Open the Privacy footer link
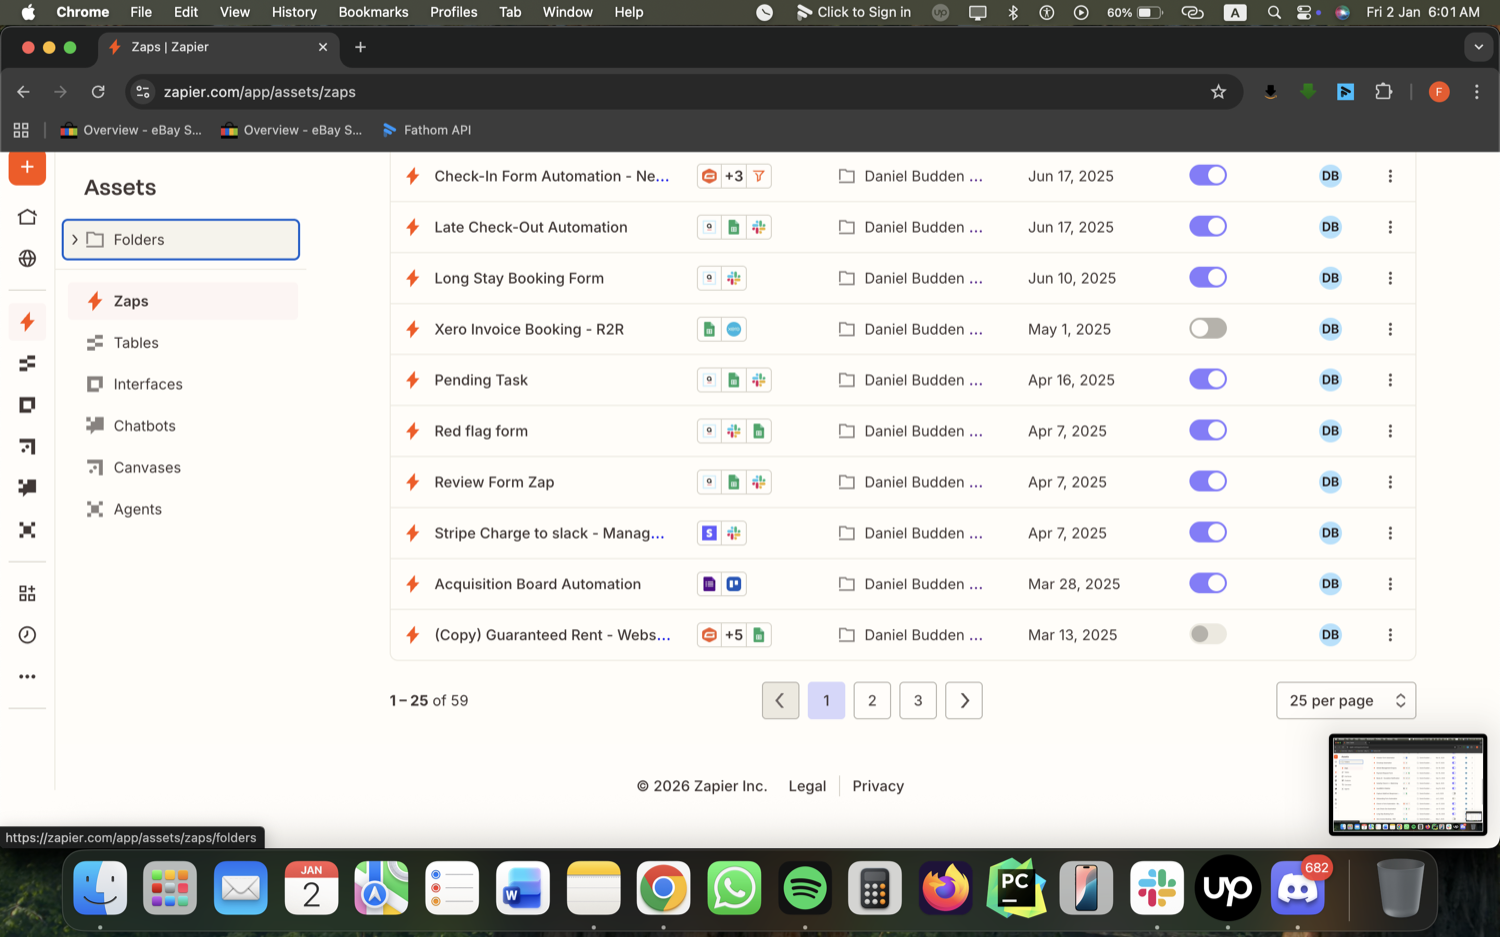1500x937 pixels. coord(878,786)
